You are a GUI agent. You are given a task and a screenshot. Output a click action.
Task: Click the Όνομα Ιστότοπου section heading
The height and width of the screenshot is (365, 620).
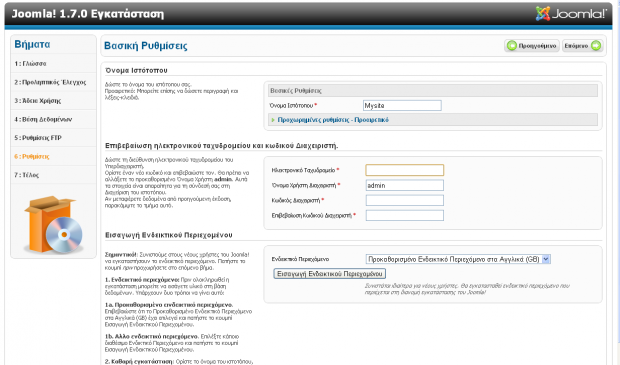[136, 70]
